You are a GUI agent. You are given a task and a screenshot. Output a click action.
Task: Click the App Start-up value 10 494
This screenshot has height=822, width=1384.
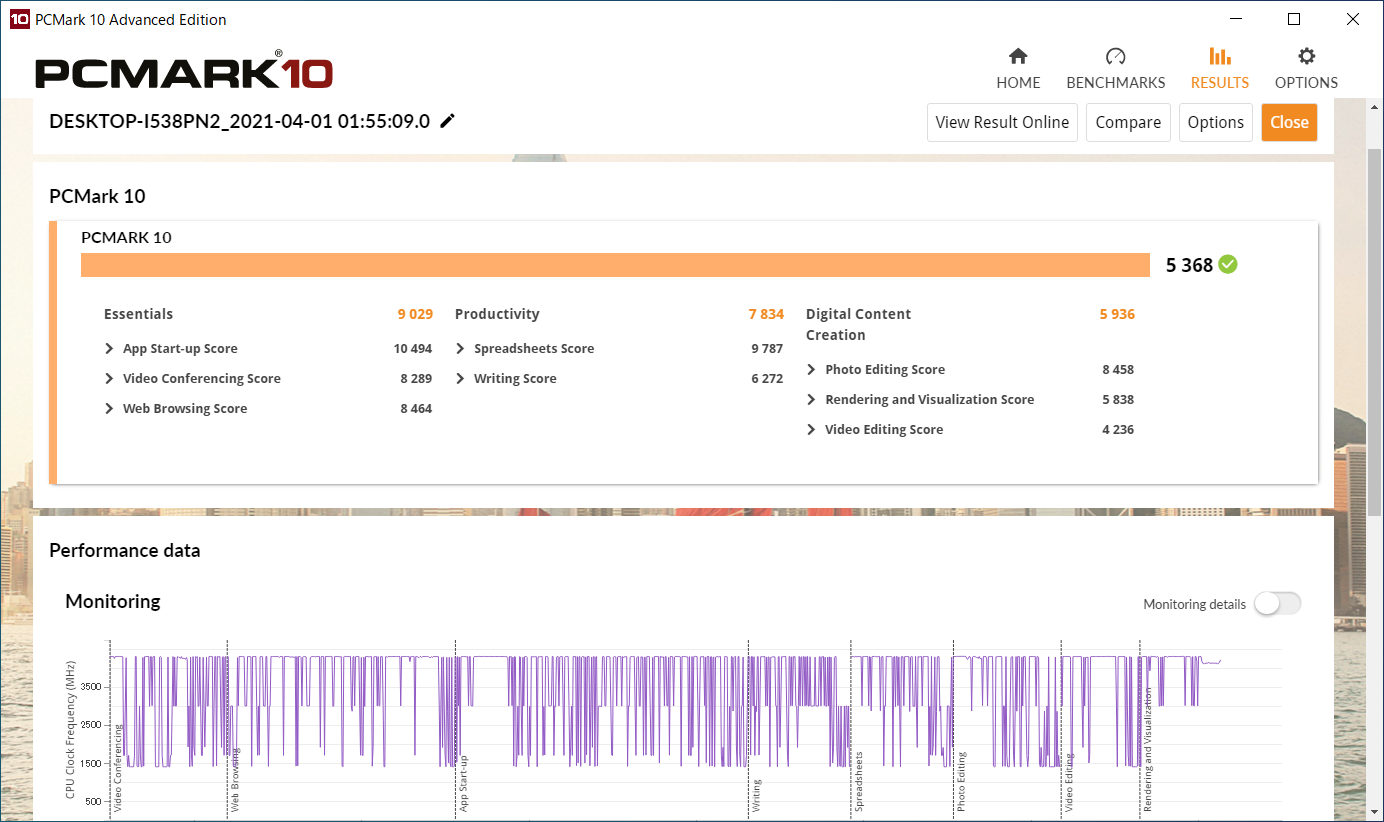click(413, 348)
